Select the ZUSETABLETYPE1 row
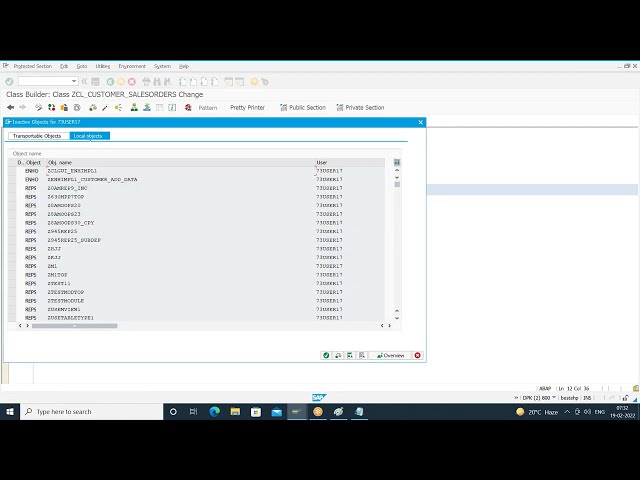 196,318
